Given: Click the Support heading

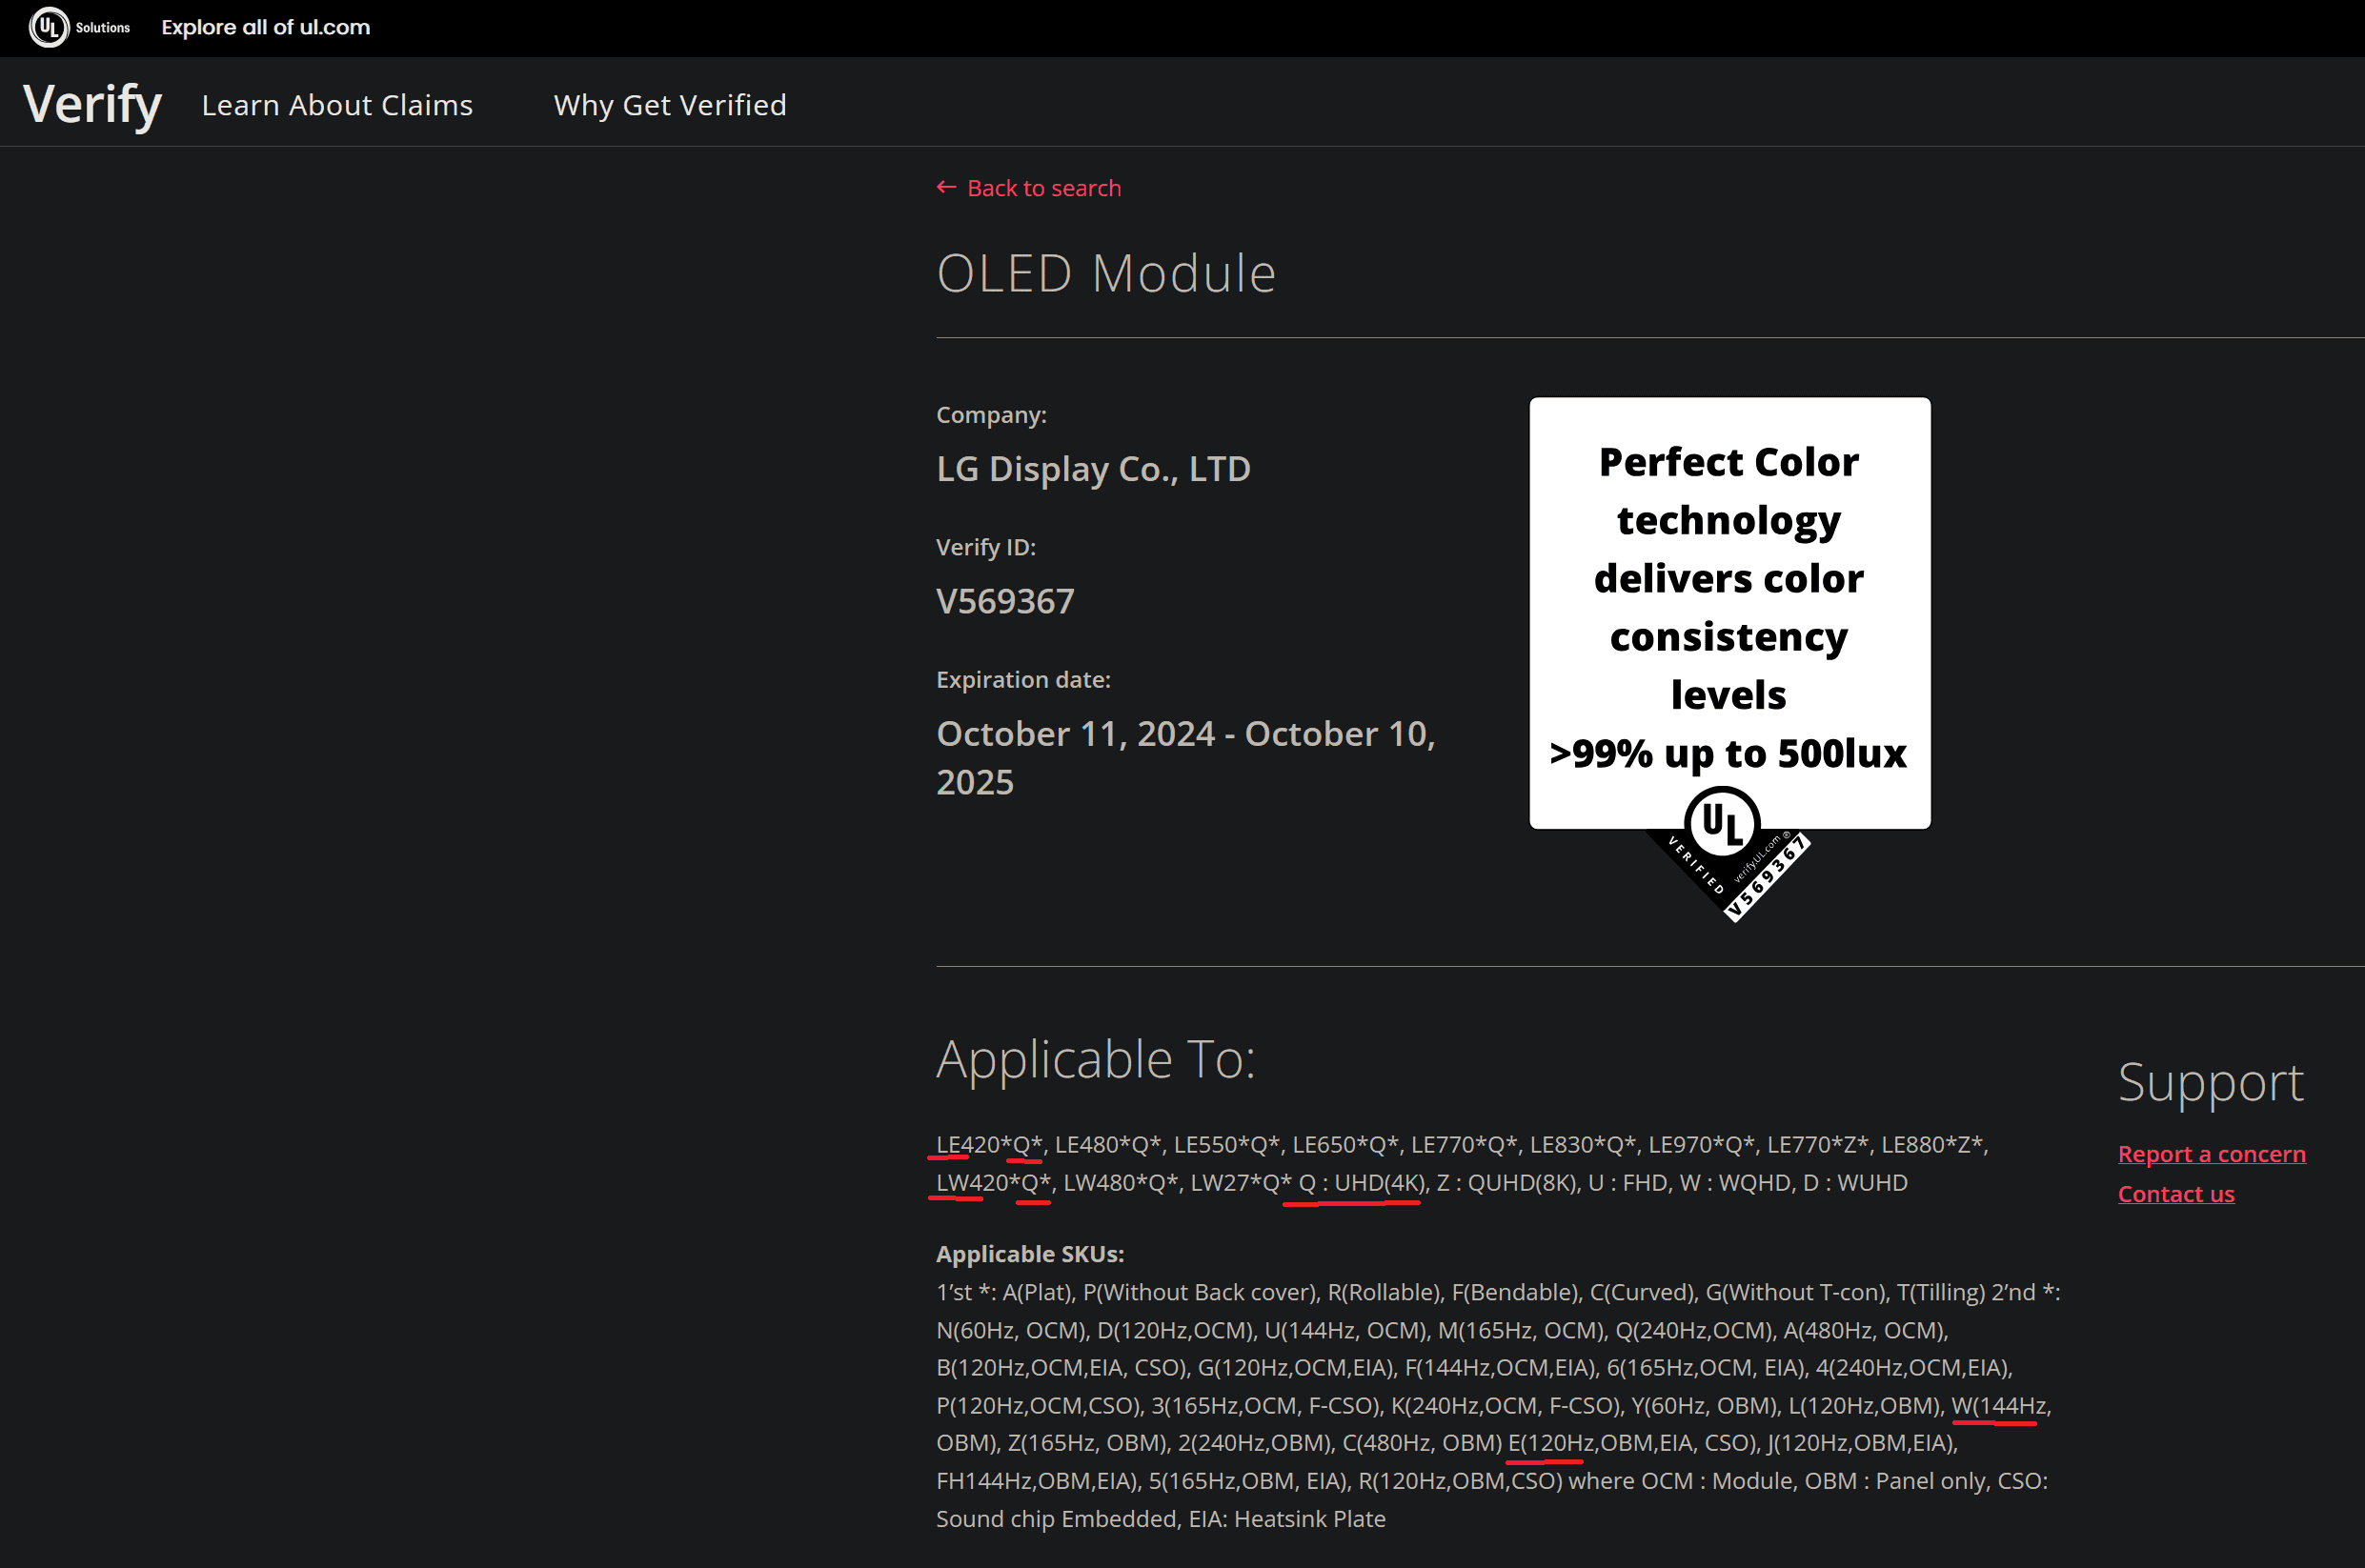Looking at the screenshot, I should (2211, 1081).
